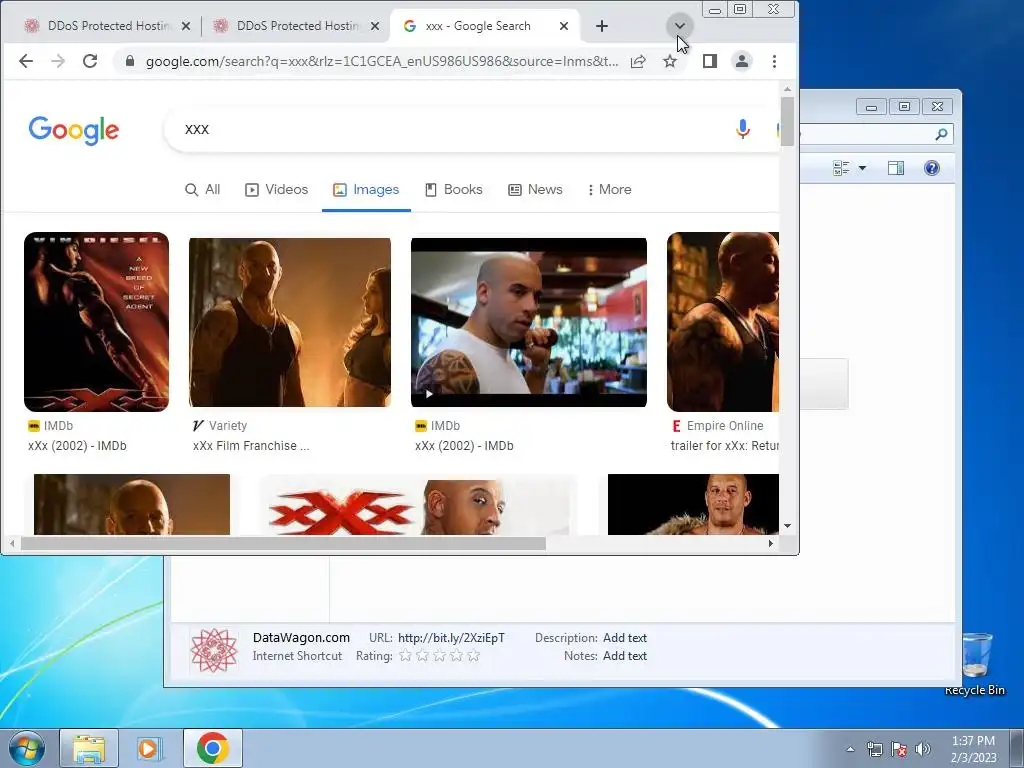Viewport: 1024px width, 768px height.
Task: Bookmark this tab with the star icon
Action: [x=670, y=61]
